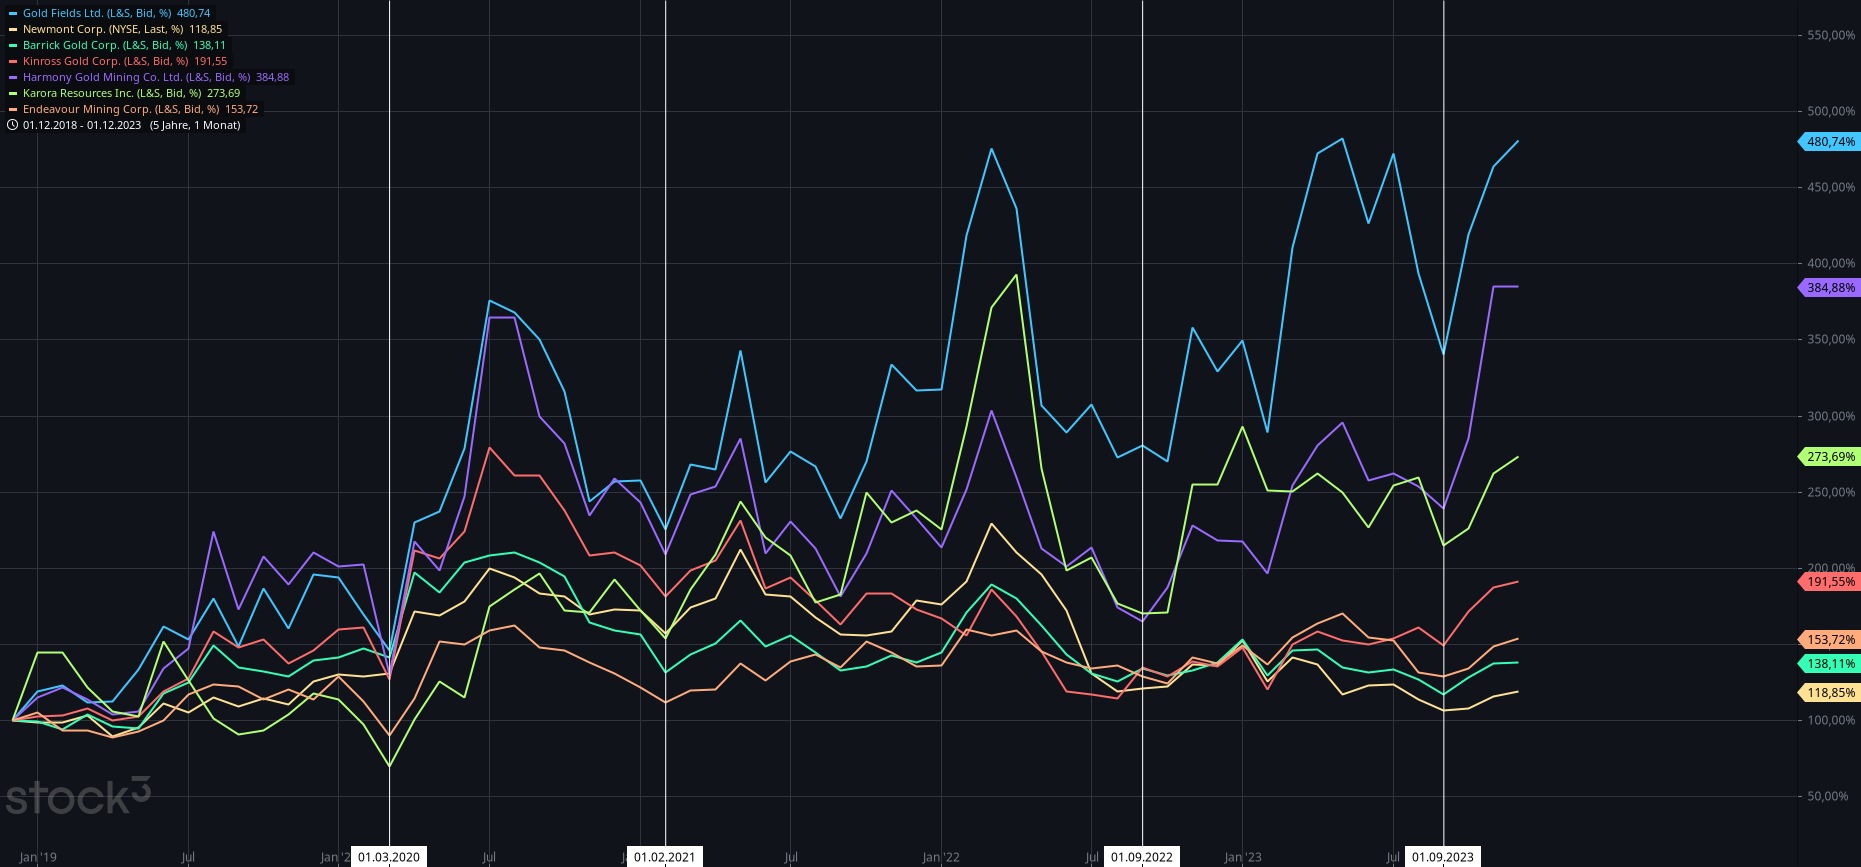1861x867 pixels.
Task: Select the Newmont Corp. legend entry
Action: point(116,29)
